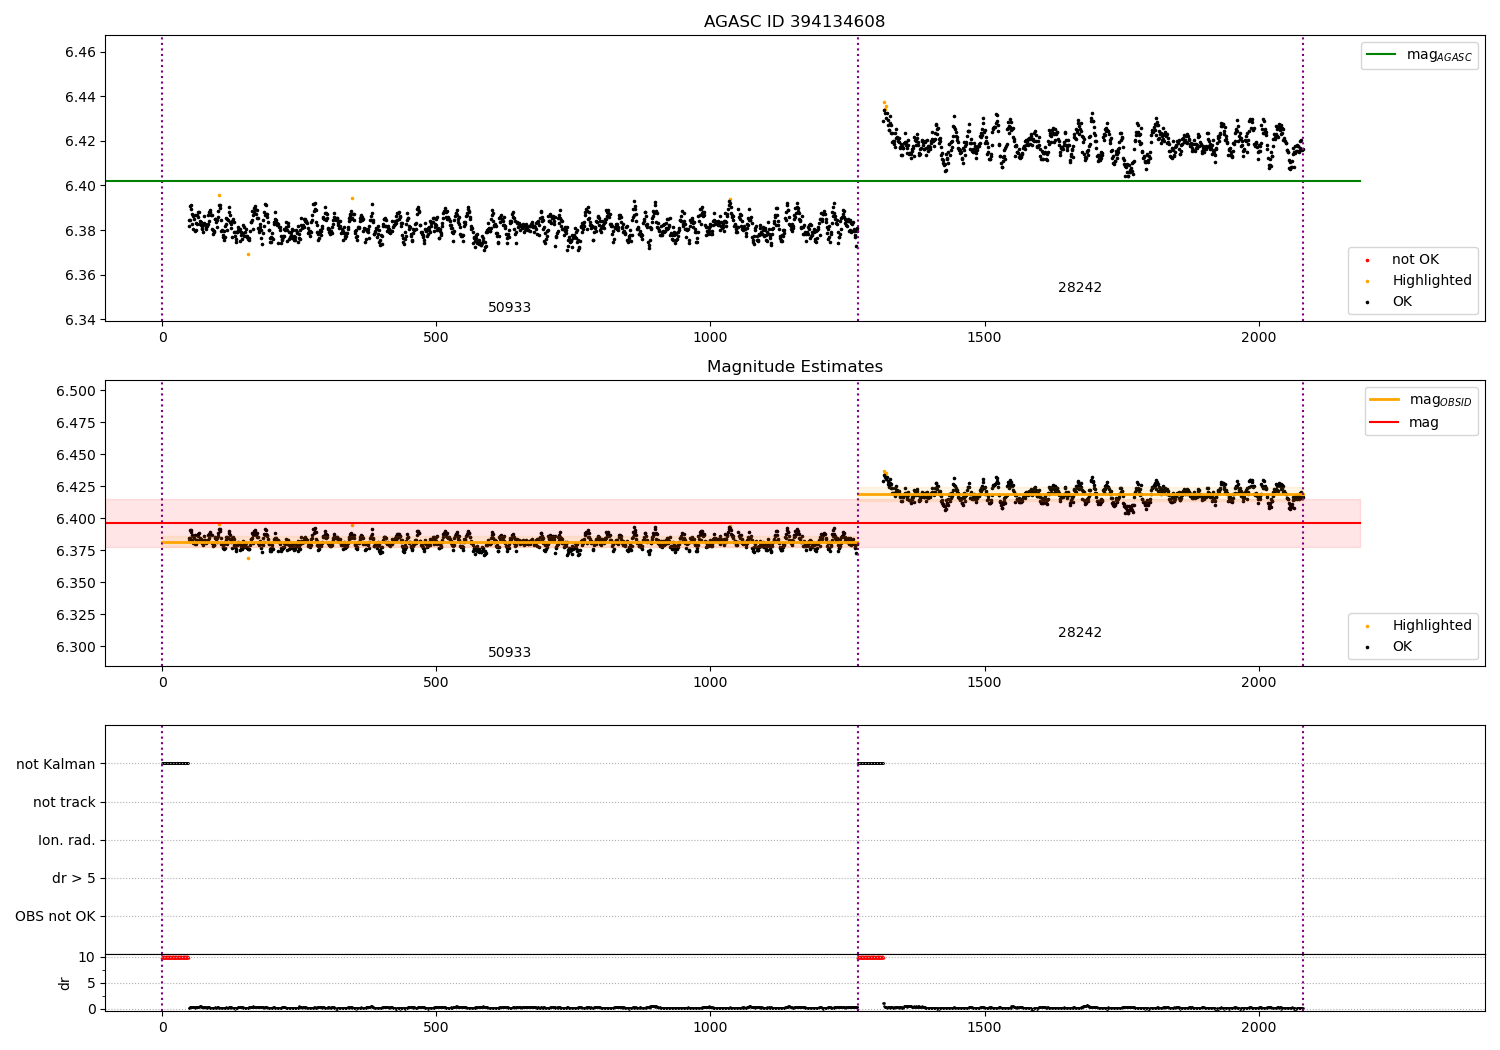This screenshot has width=1500, height=1050.
Task: Click the y-axis tick "6.44"
Action: tap(81, 97)
